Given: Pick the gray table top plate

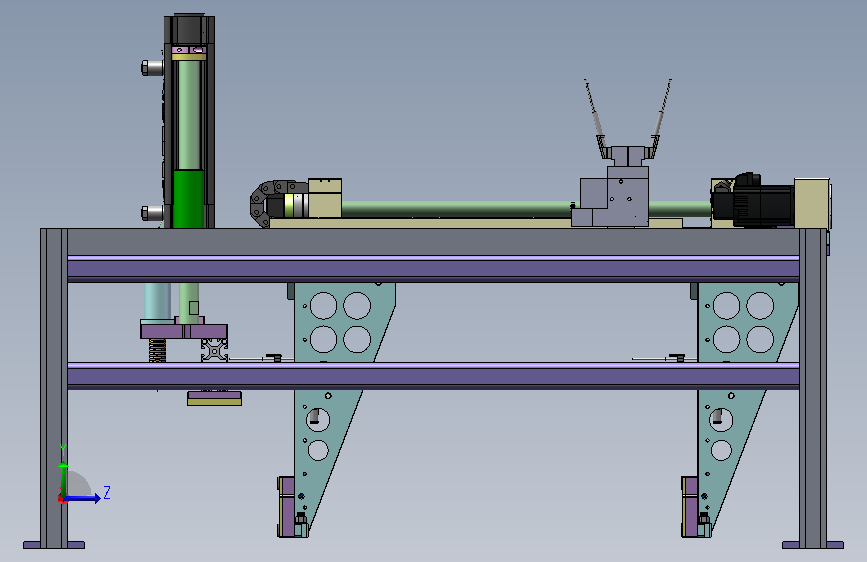Looking at the screenshot, I should 433,242.
